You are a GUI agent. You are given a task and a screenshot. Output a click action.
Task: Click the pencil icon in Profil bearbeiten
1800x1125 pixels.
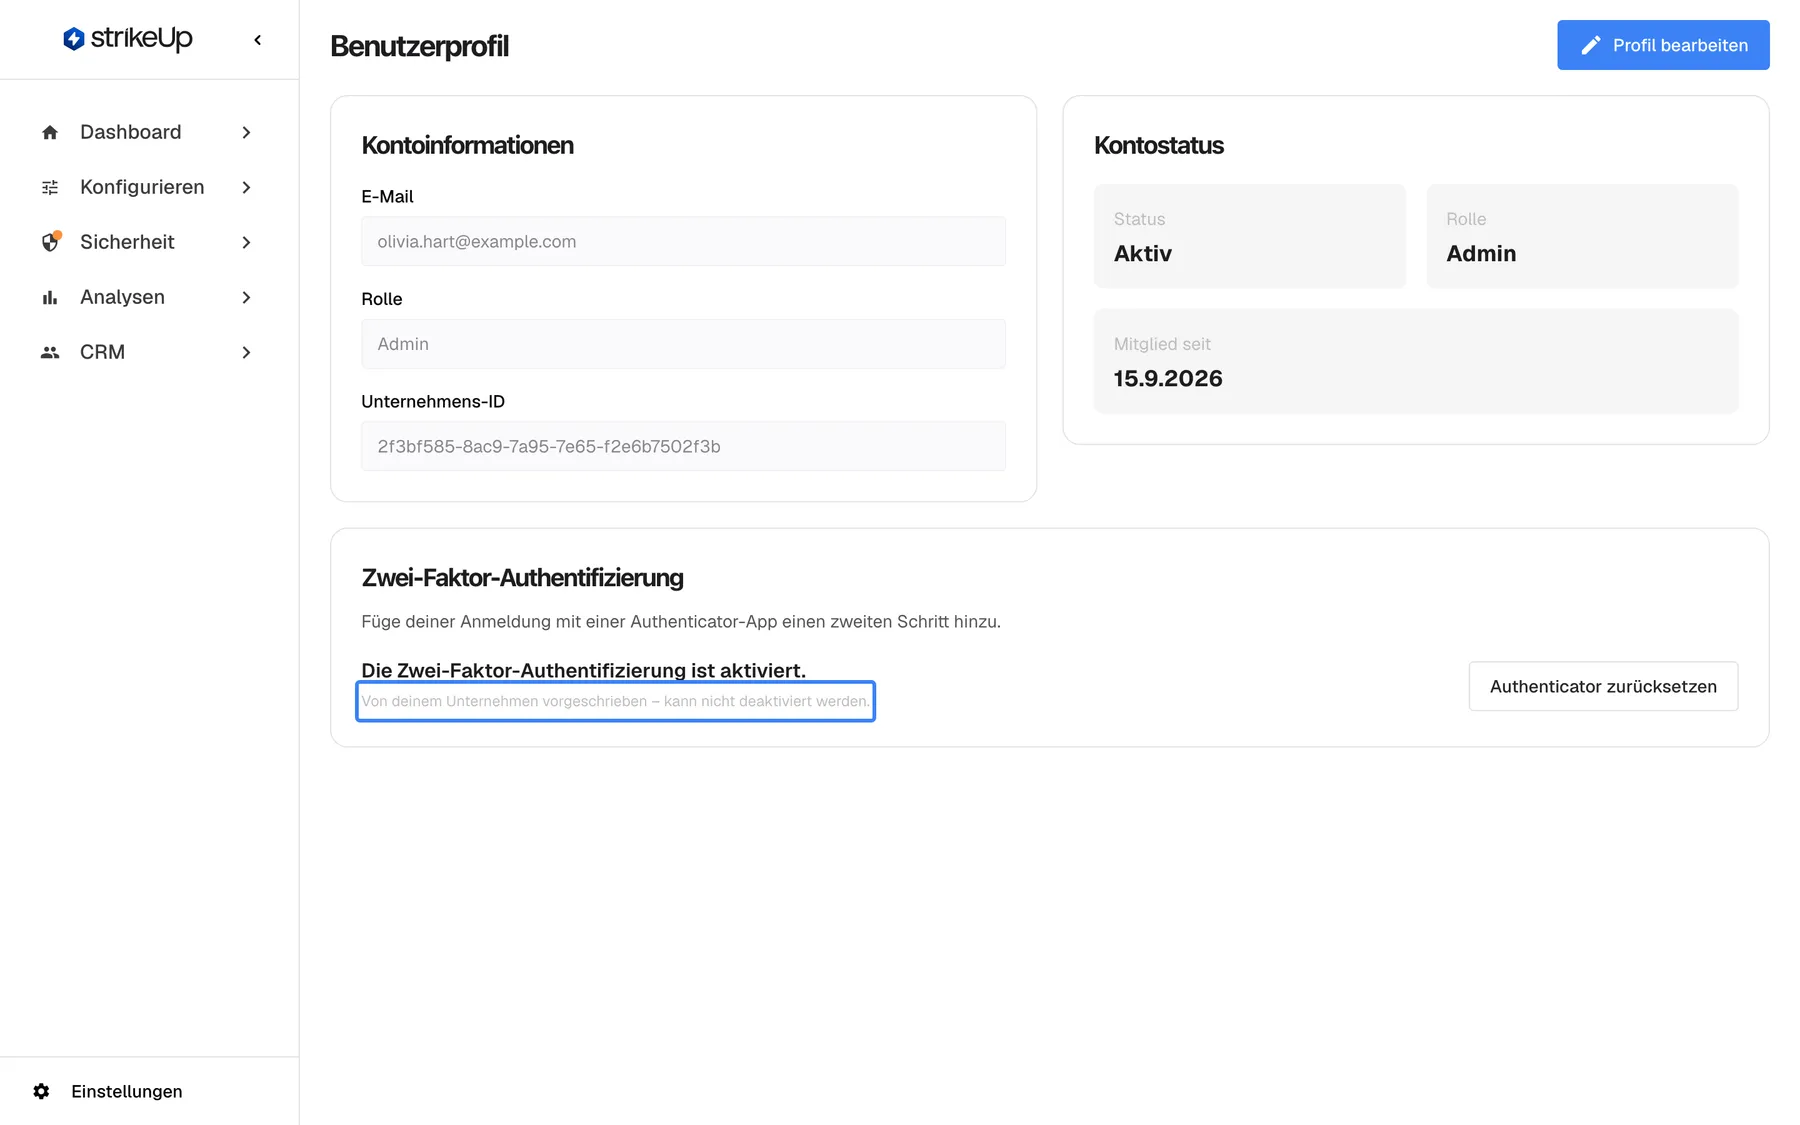click(x=1591, y=45)
